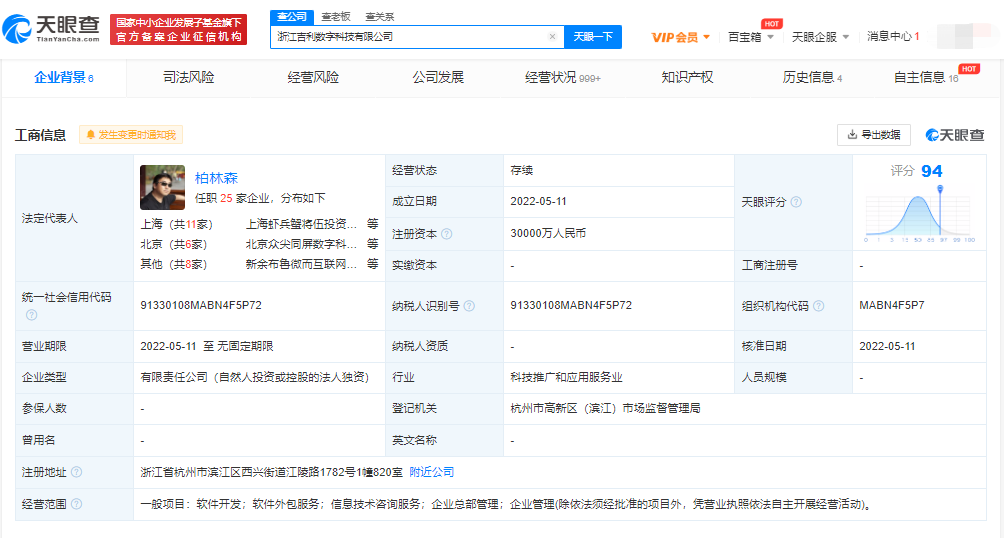Select the 查老板 search tab
The width and height of the screenshot is (1004, 538).
(336, 17)
